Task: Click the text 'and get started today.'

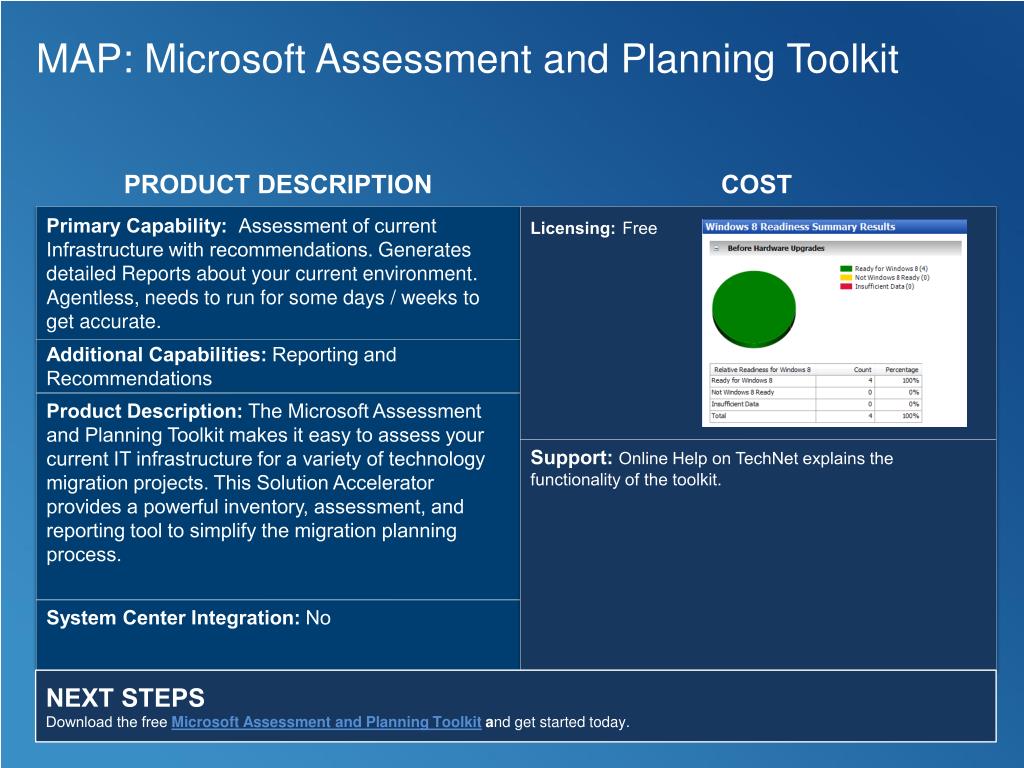Action: [558, 722]
